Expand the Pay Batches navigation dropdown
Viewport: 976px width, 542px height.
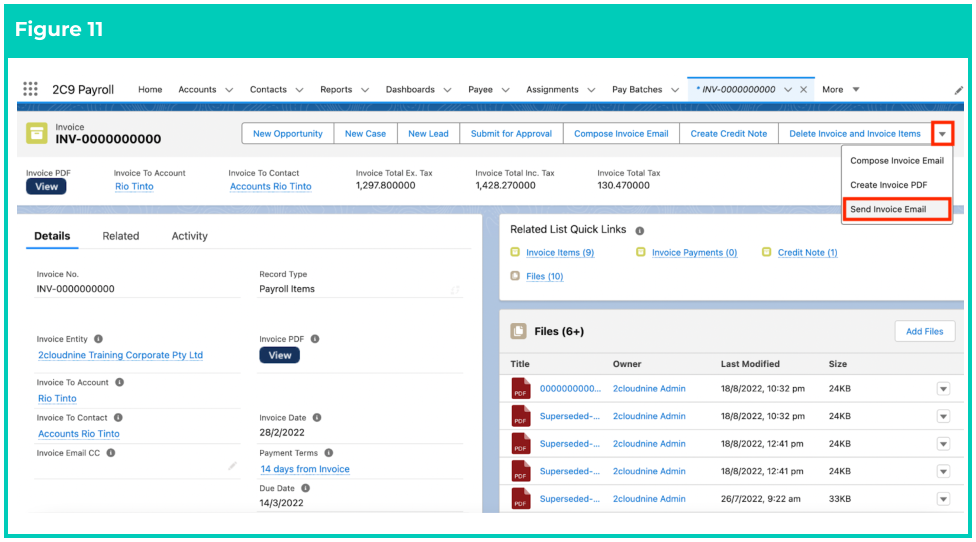pos(675,90)
